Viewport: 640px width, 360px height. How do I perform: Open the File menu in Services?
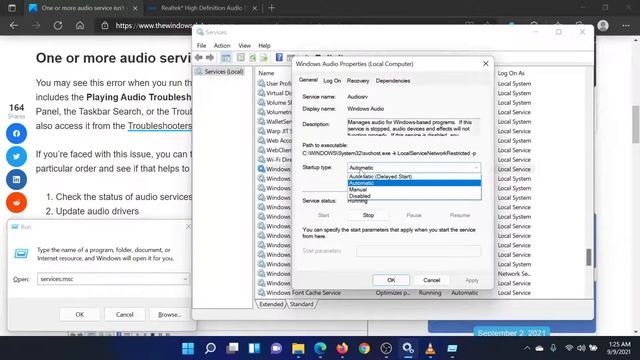(x=201, y=46)
